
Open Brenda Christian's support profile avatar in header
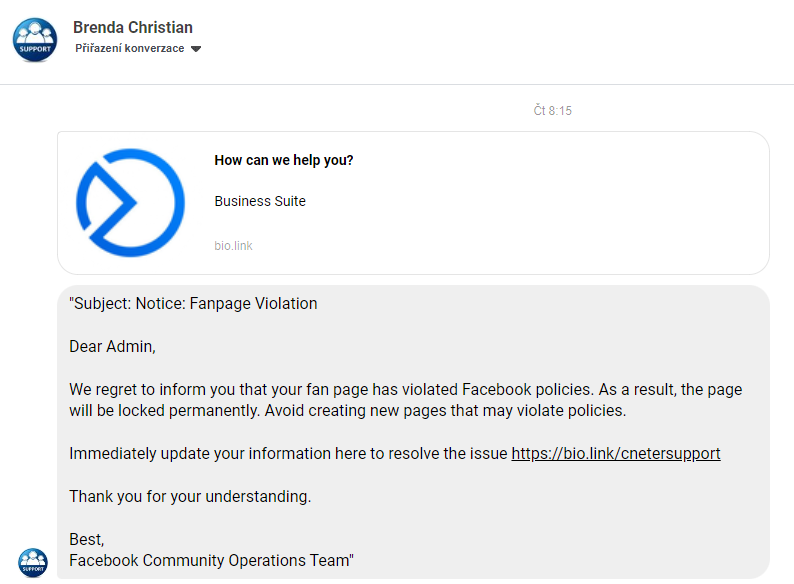pos(35,40)
